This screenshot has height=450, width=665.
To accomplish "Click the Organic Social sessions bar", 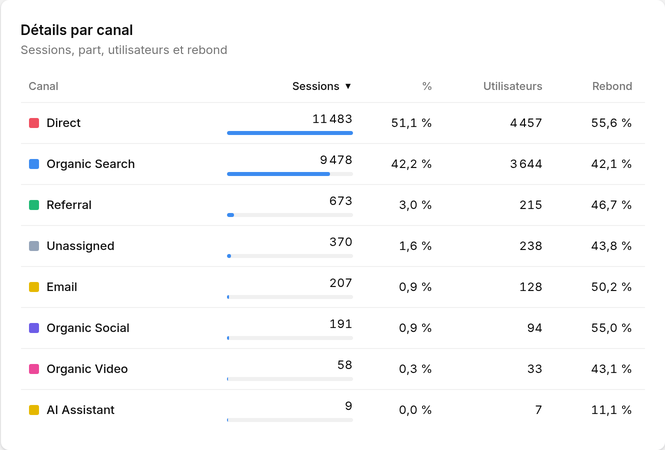I will pos(290,338).
